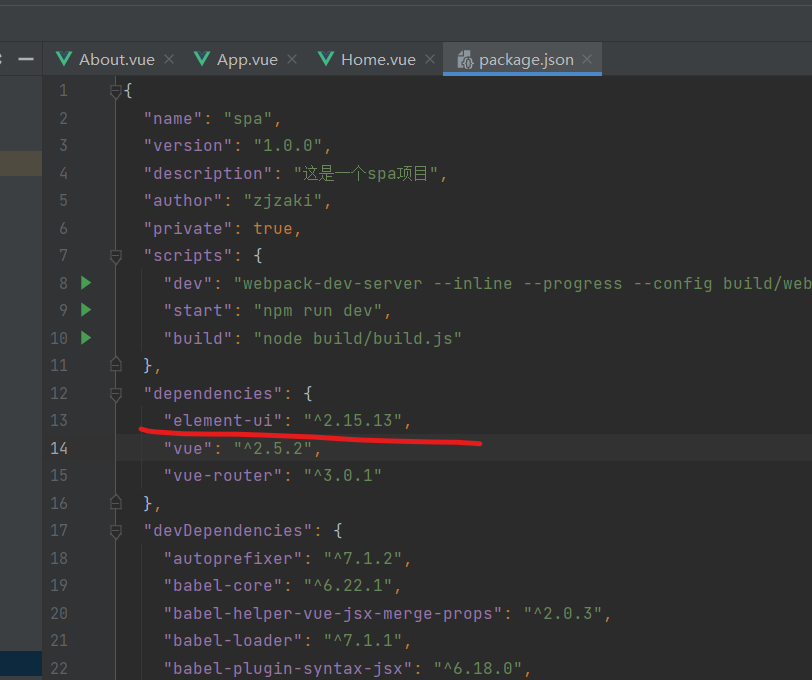Image resolution: width=812 pixels, height=680 pixels.
Task: Click the closing fold marker on line 16
Action: coord(116,503)
